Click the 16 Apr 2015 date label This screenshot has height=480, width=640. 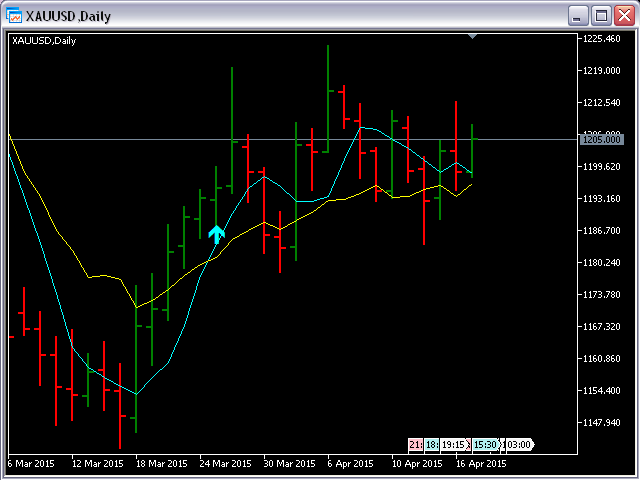coord(481,464)
